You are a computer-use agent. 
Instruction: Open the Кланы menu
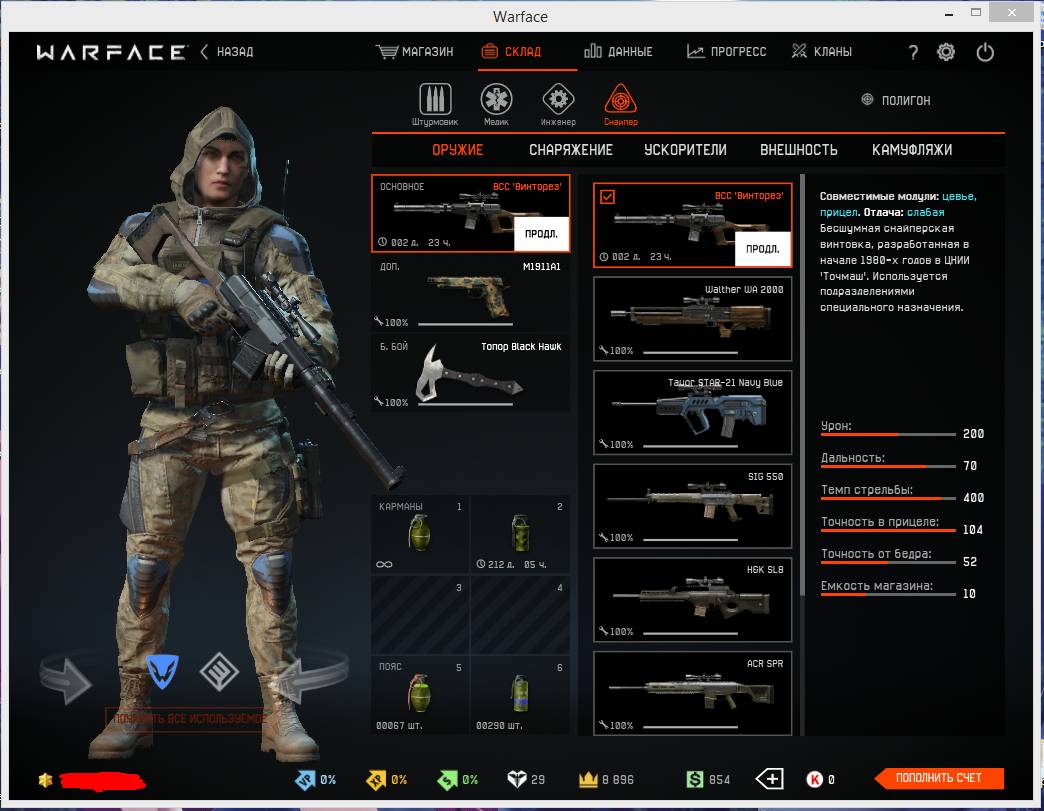822,51
